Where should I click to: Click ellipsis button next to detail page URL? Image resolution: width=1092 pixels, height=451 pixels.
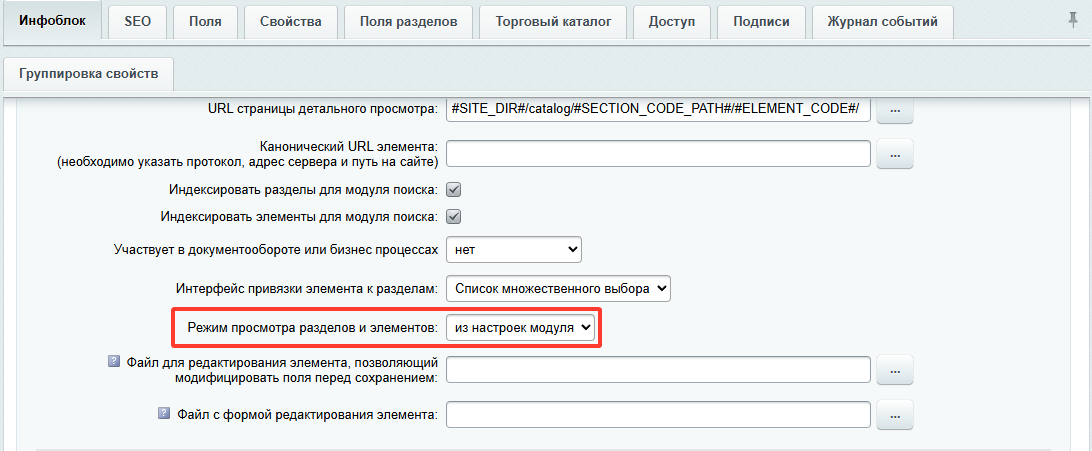point(894,111)
